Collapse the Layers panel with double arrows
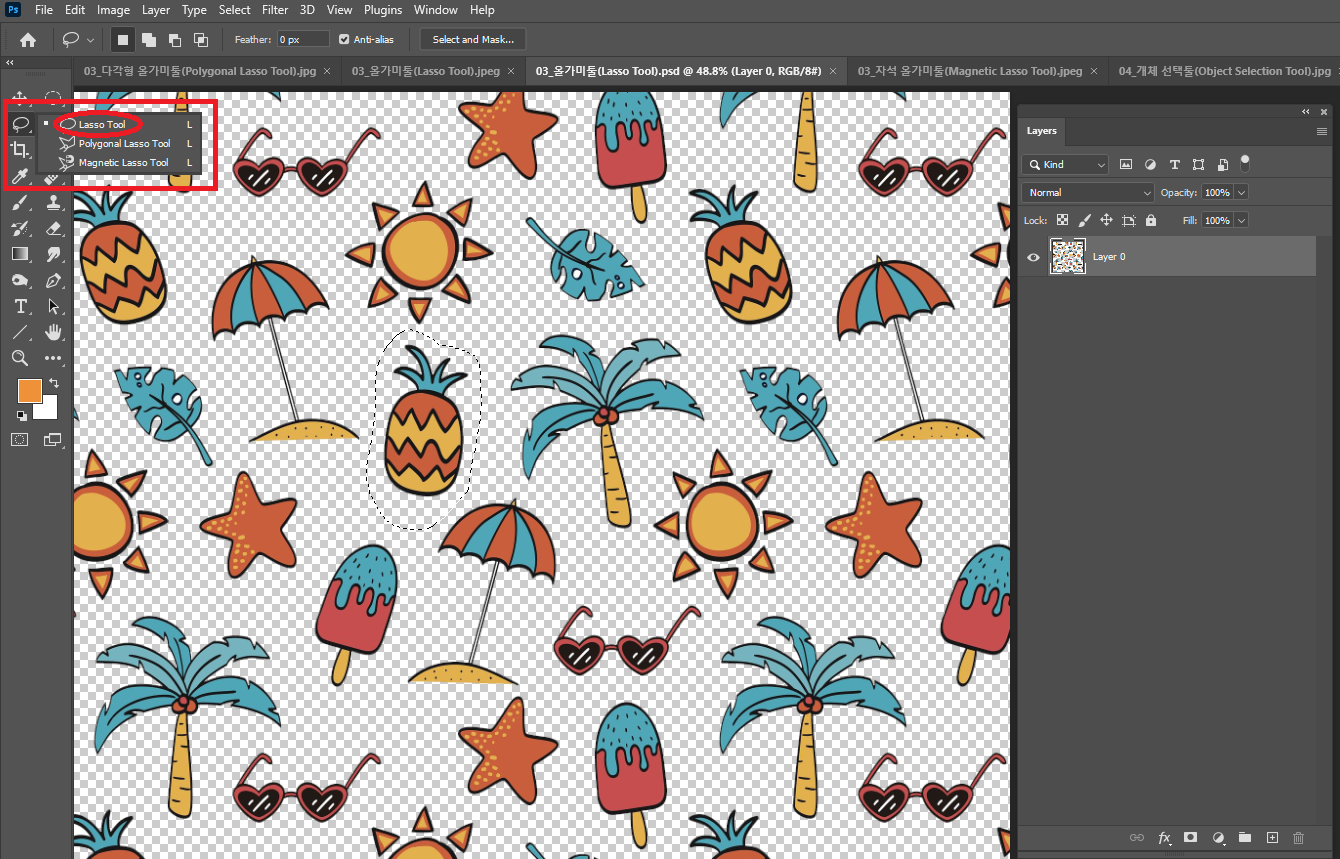Screen dimensions: 1340x859 1307,112
